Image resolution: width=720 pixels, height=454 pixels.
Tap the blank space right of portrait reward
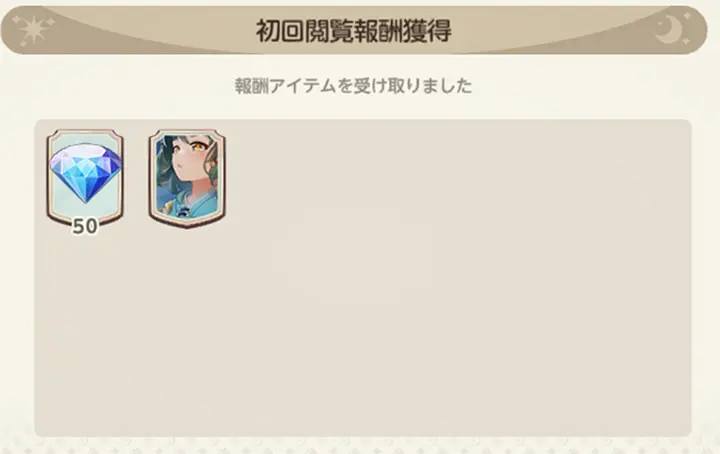pyautogui.click(x=459, y=178)
